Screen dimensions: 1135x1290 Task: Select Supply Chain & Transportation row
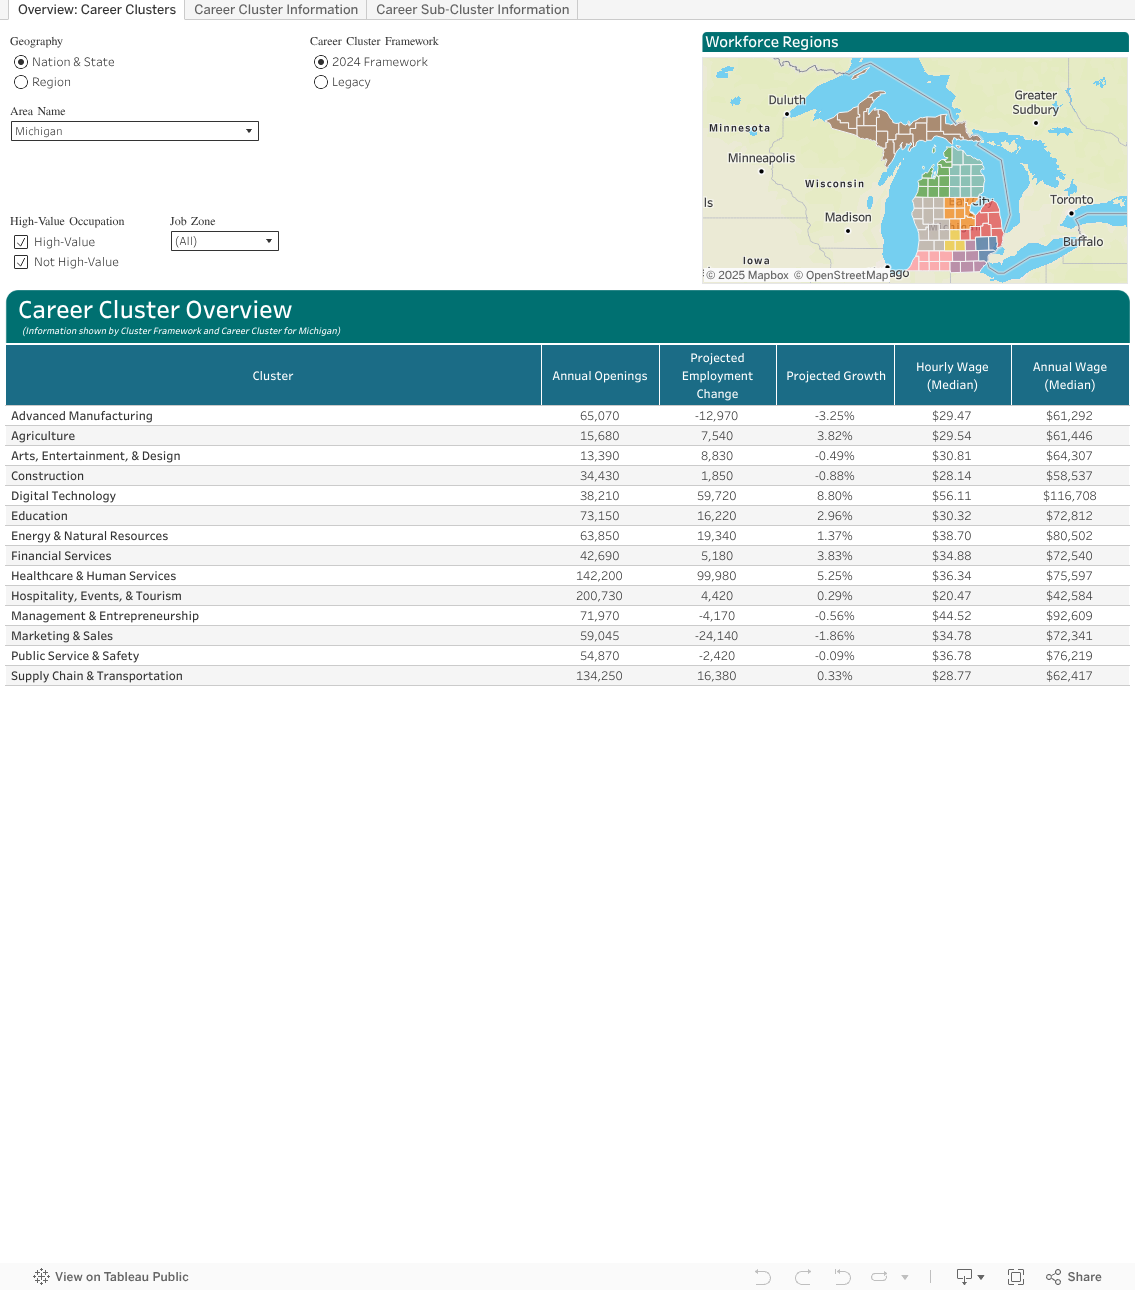pyautogui.click(x=567, y=676)
